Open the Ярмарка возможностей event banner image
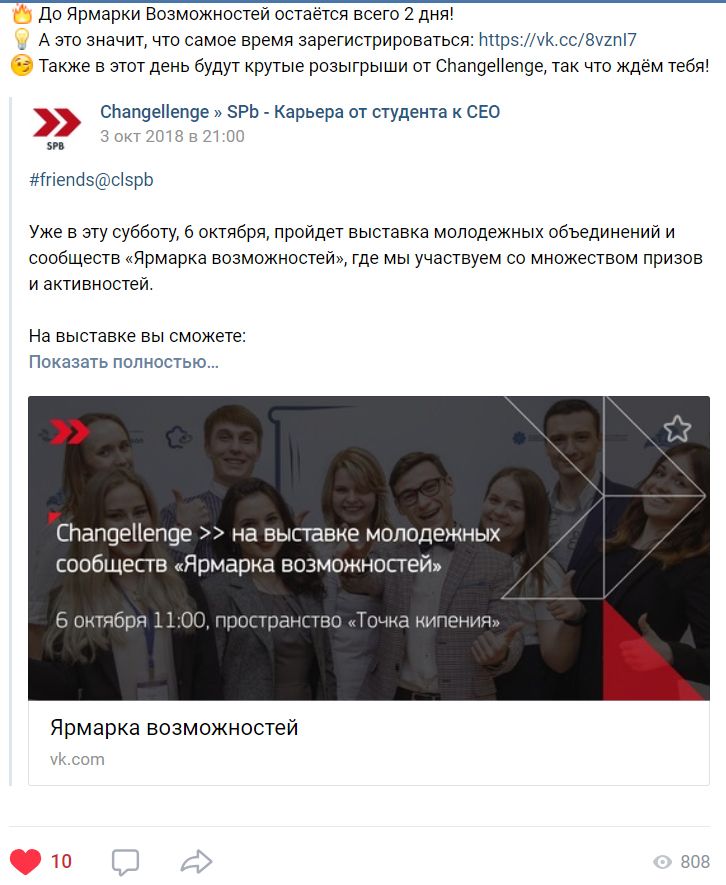The width and height of the screenshot is (726, 885). 369,548
